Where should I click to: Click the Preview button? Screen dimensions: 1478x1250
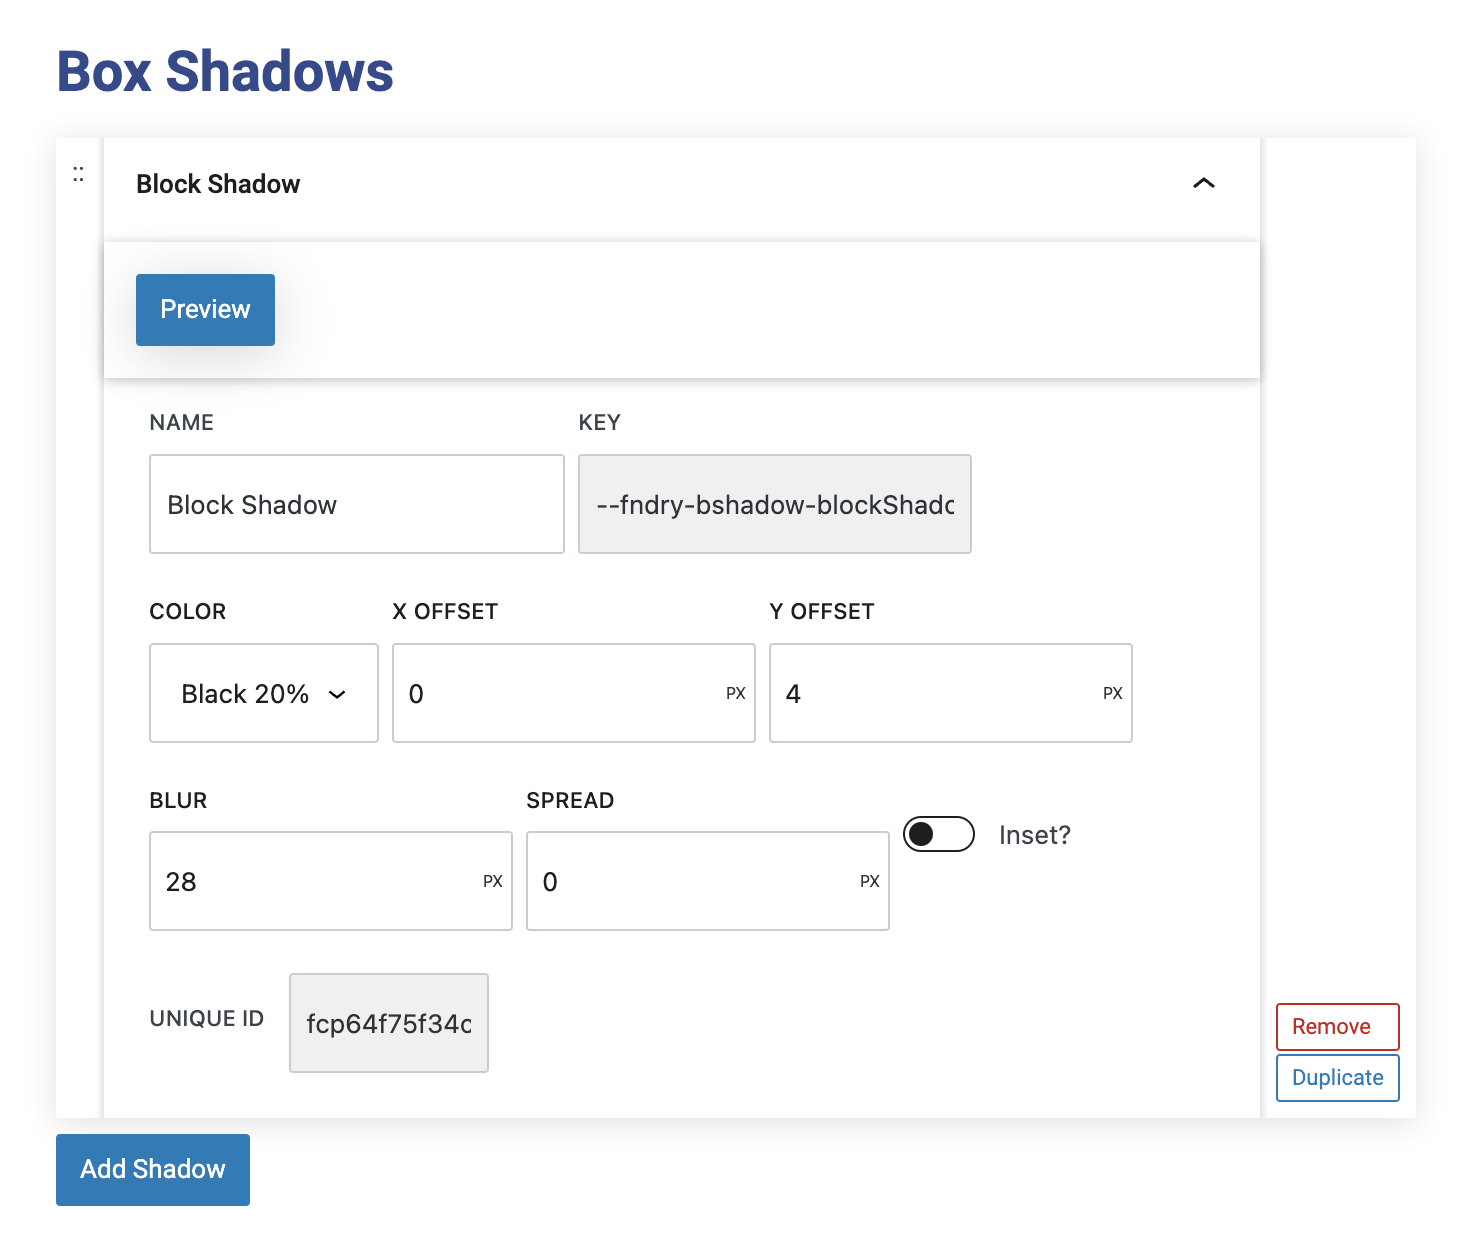click(205, 310)
